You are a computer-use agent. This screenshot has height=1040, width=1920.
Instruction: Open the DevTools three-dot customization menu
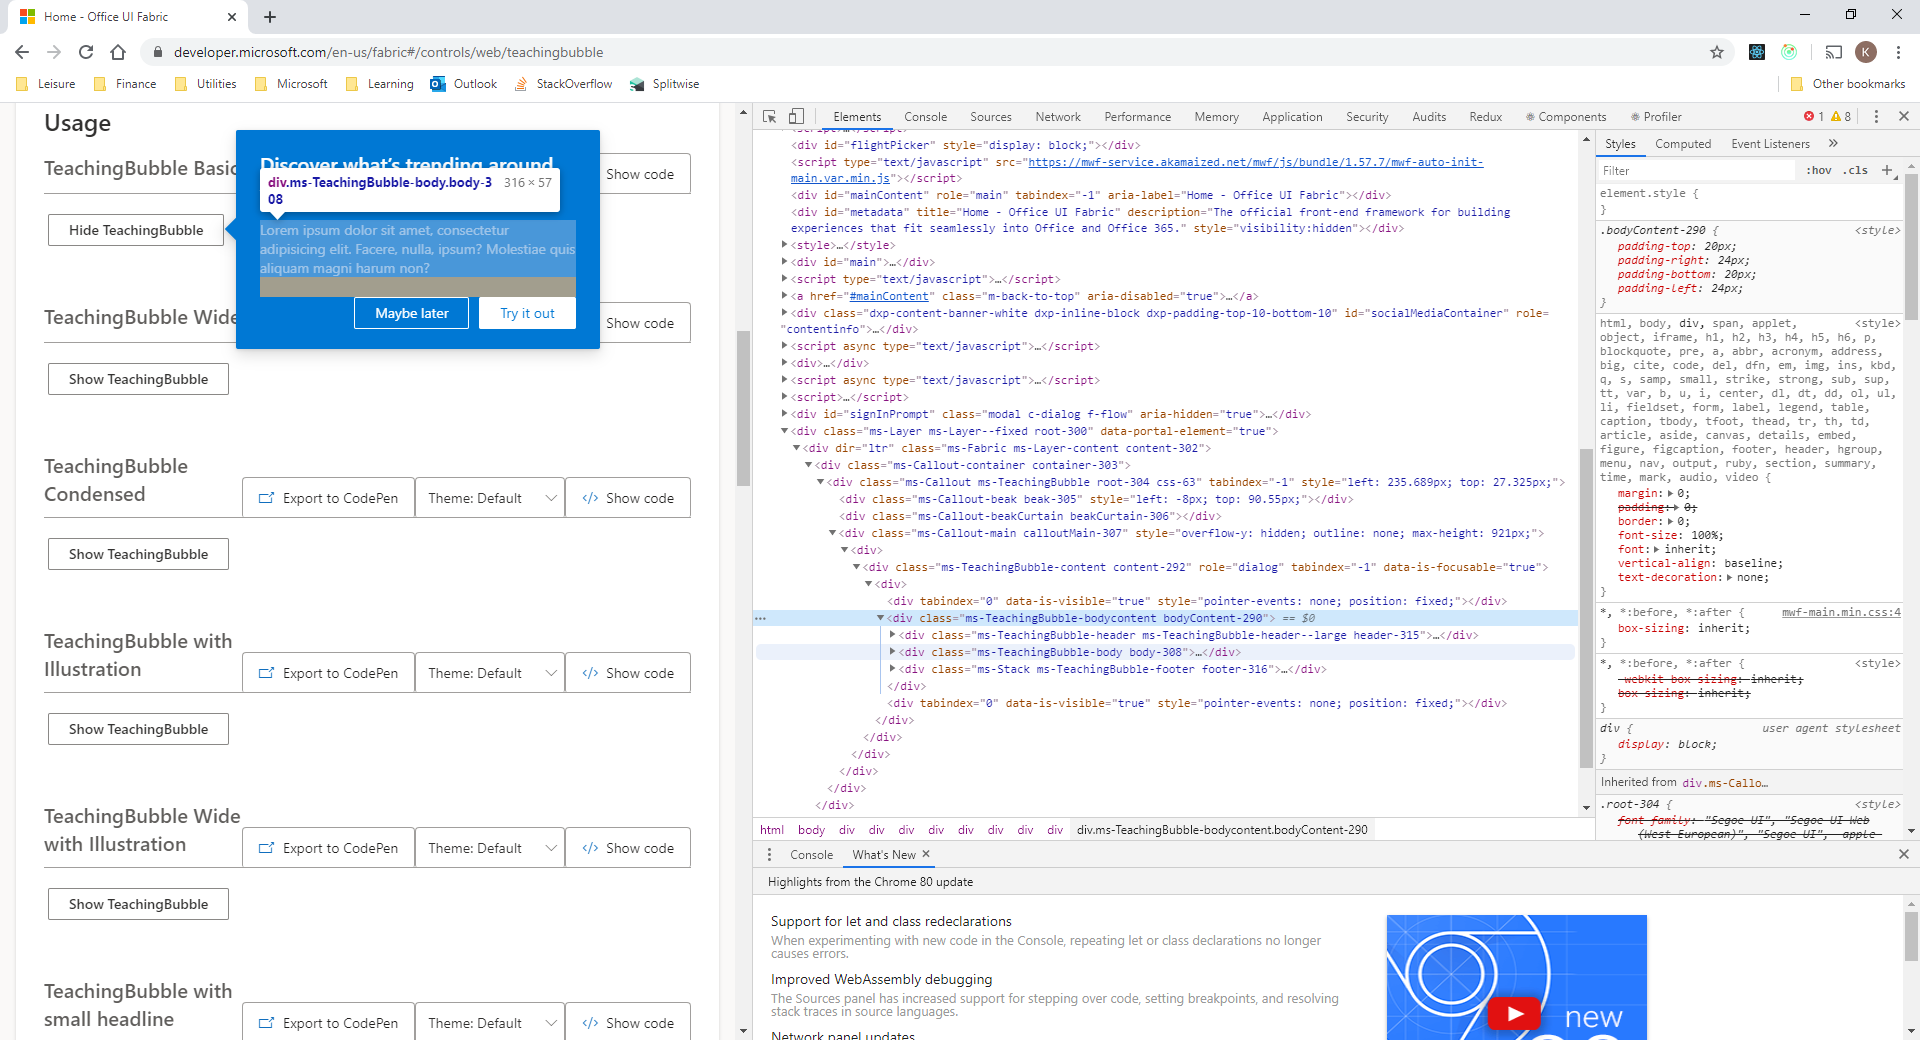1876,116
